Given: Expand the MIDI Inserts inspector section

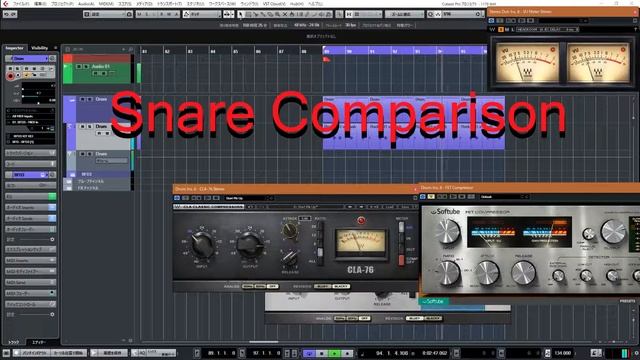Looking at the screenshot, I should pyautogui.click(x=30, y=260).
